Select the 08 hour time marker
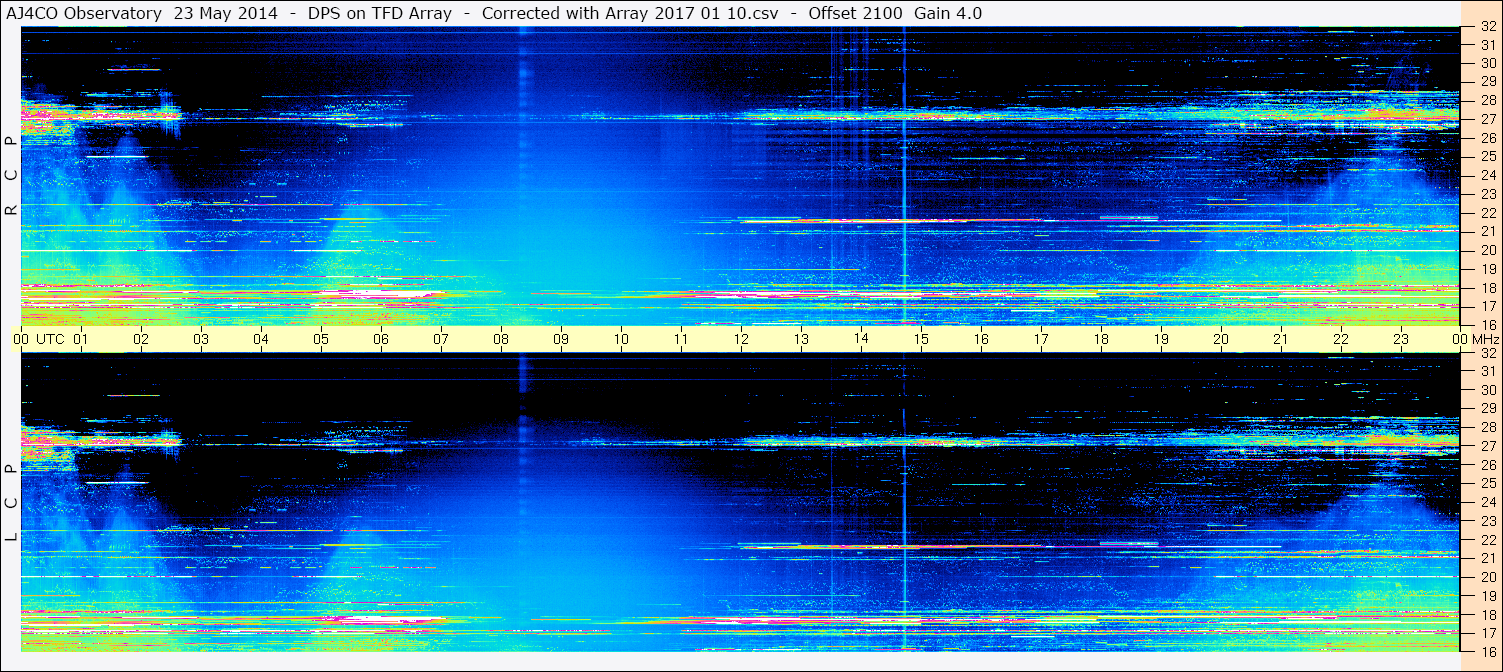Screen dimensions: 1503x672 click(x=501, y=339)
